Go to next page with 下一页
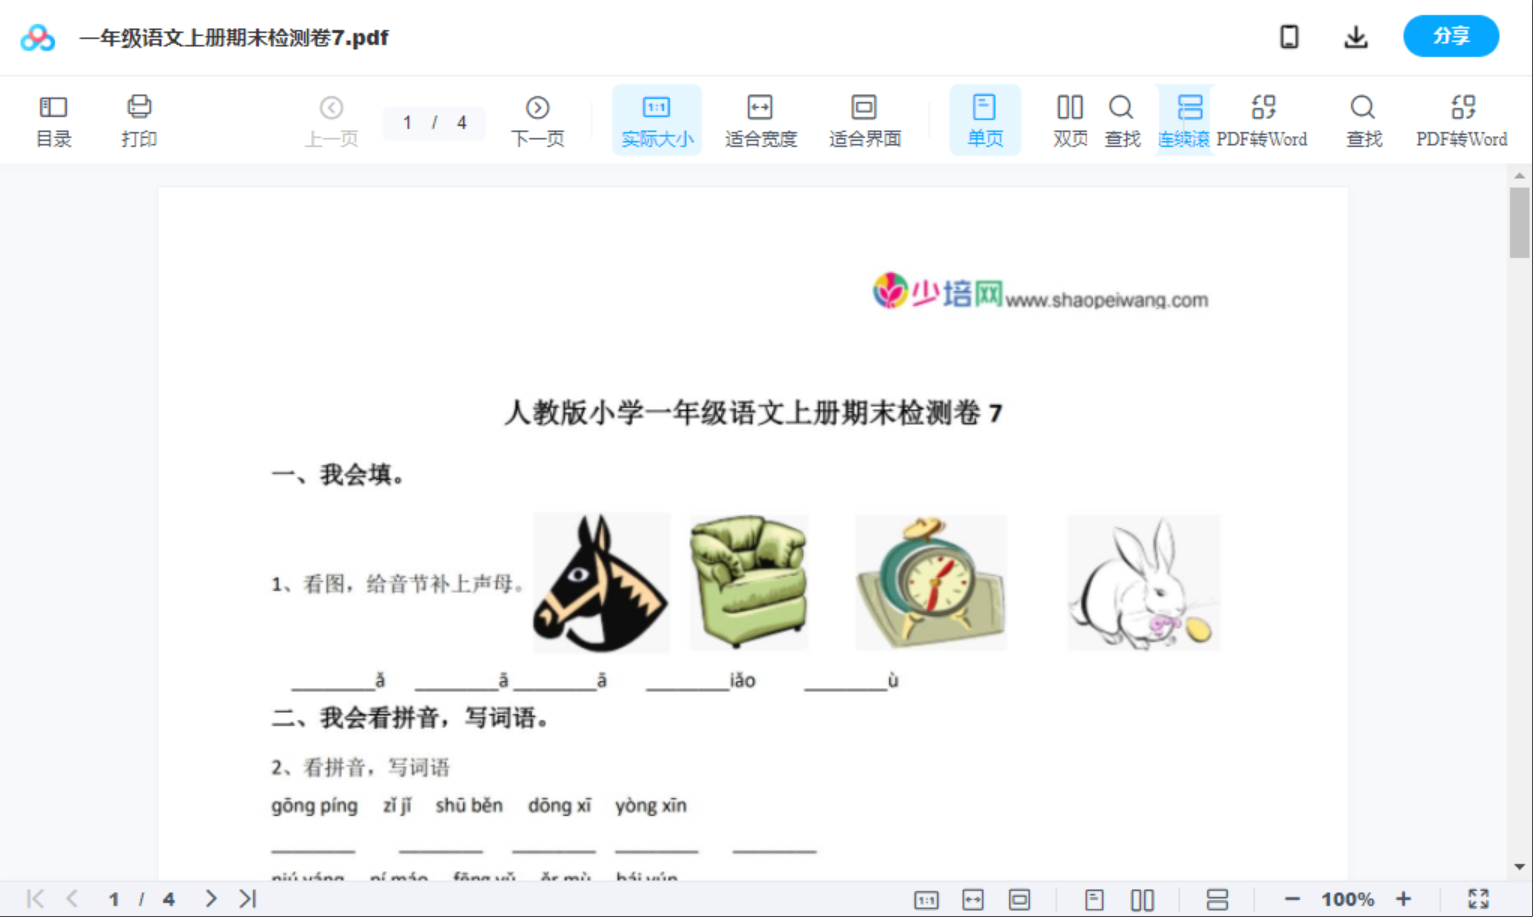 coord(538,119)
